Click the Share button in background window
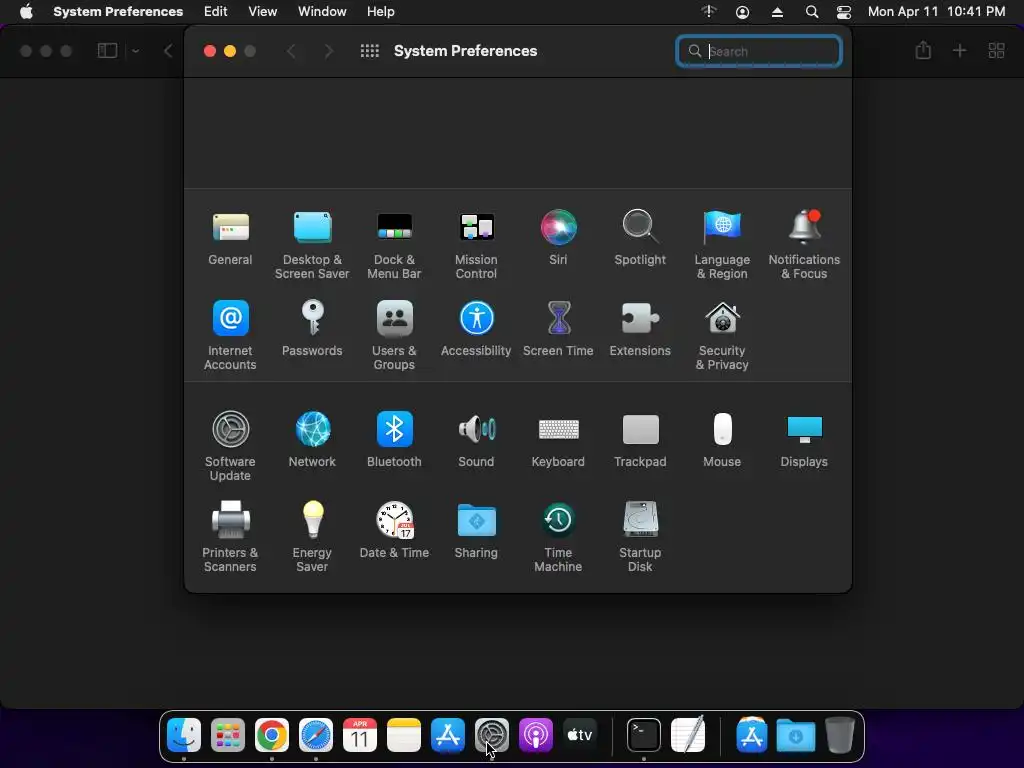Image resolution: width=1024 pixels, height=768 pixels. (923, 50)
